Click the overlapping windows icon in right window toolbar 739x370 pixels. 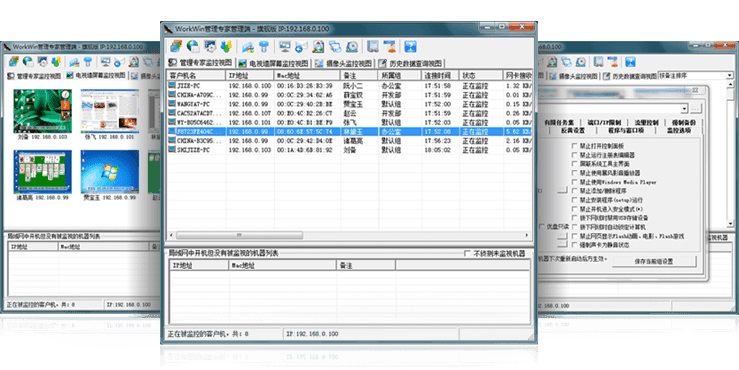(567, 62)
